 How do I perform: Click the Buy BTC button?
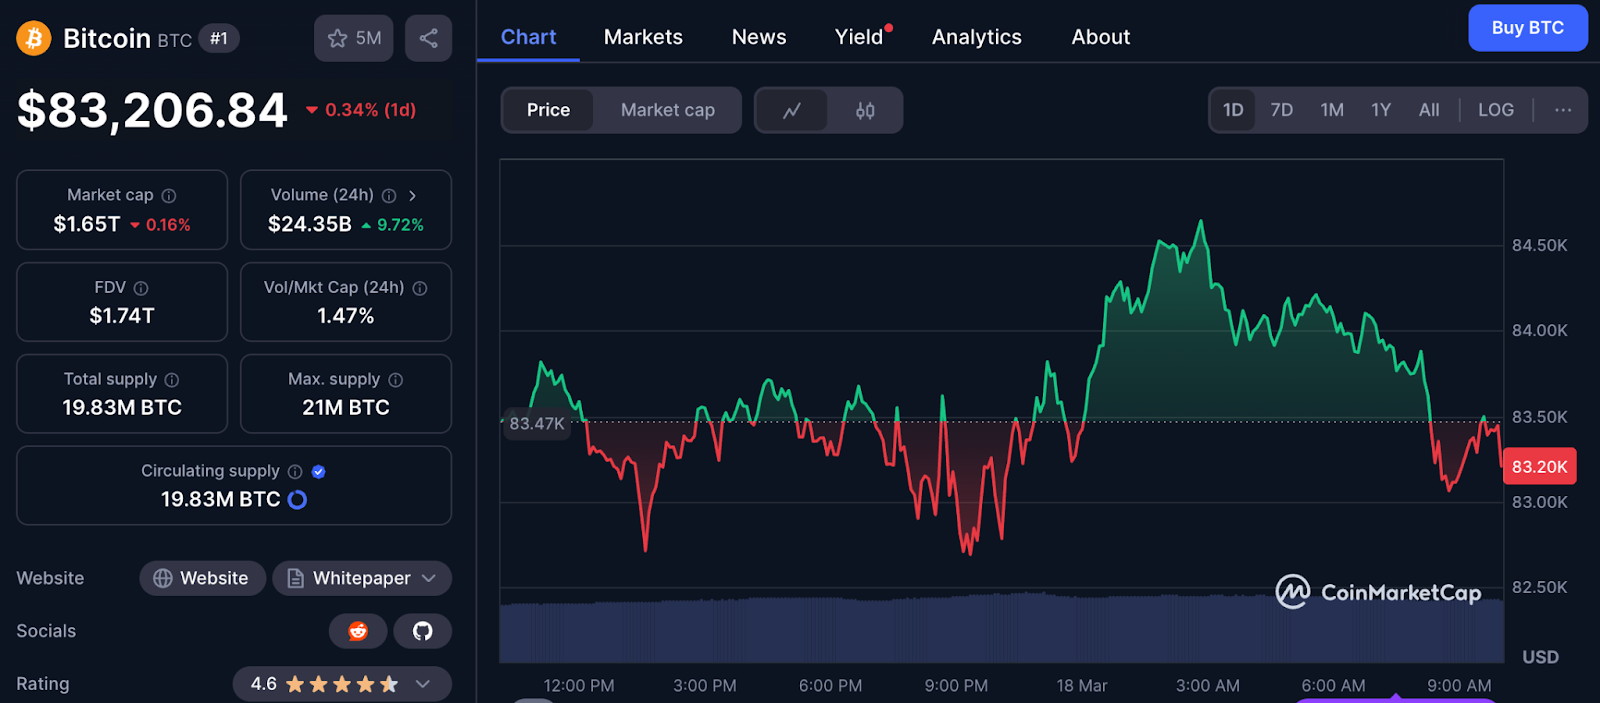[1527, 28]
